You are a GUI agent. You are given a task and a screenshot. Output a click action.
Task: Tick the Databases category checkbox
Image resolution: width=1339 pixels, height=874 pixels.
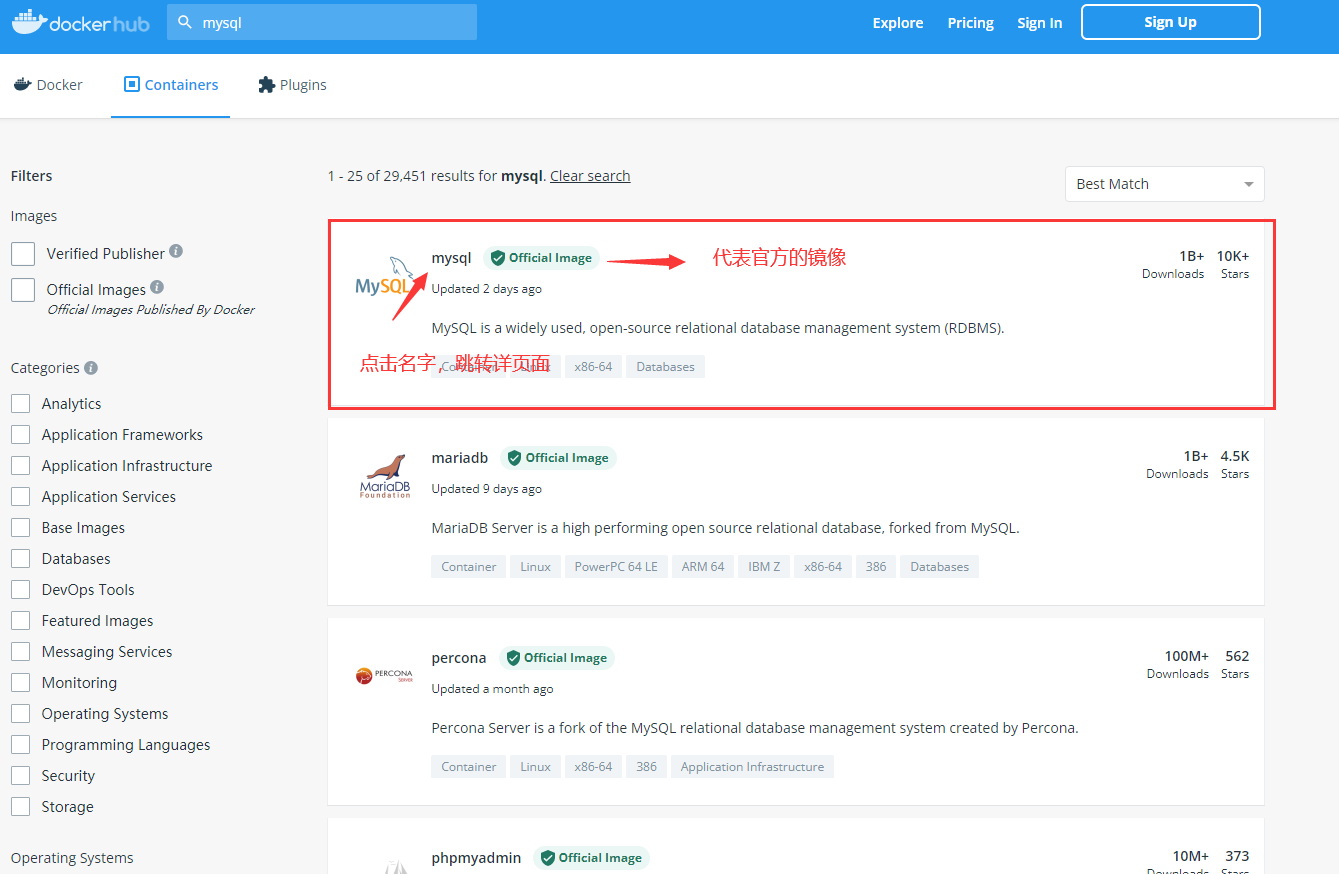tap(20, 559)
